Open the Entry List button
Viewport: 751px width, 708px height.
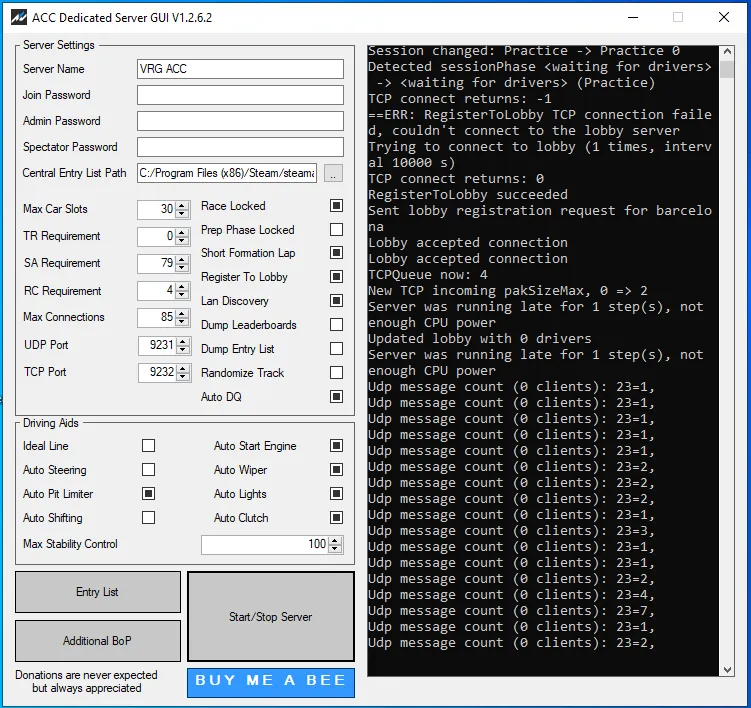98,592
